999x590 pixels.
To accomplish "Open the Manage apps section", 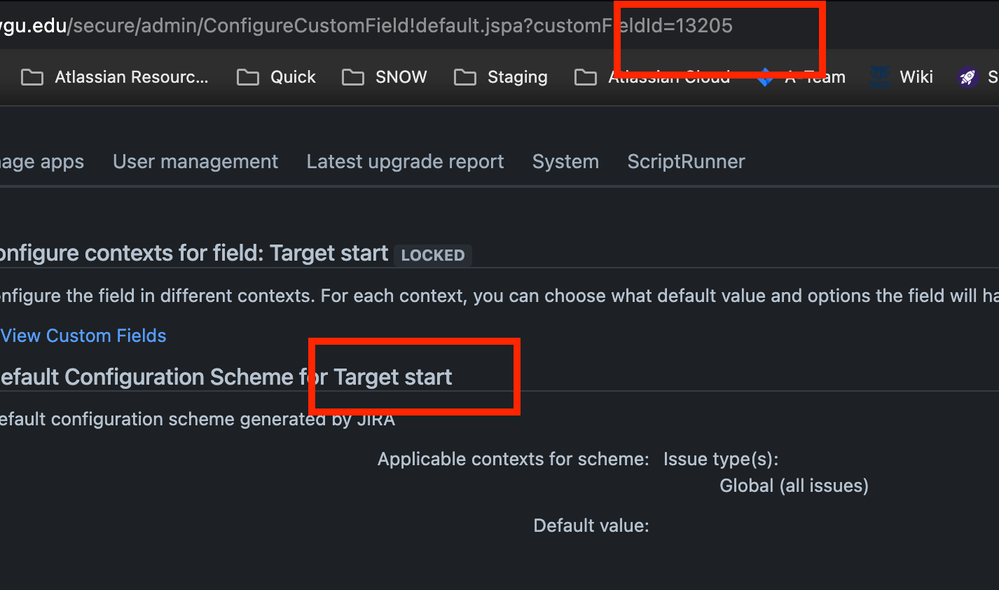I will 42,161.
